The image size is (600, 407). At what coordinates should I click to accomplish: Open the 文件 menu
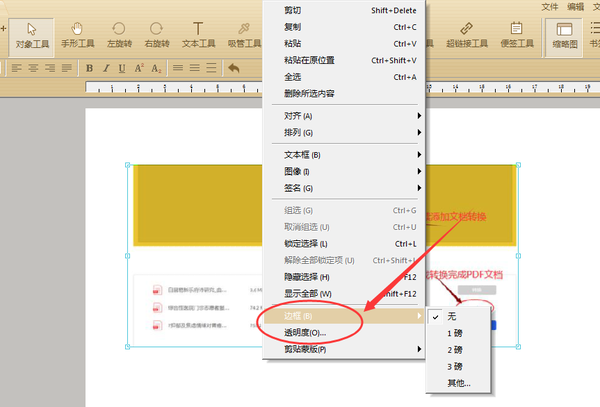[550, 7]
